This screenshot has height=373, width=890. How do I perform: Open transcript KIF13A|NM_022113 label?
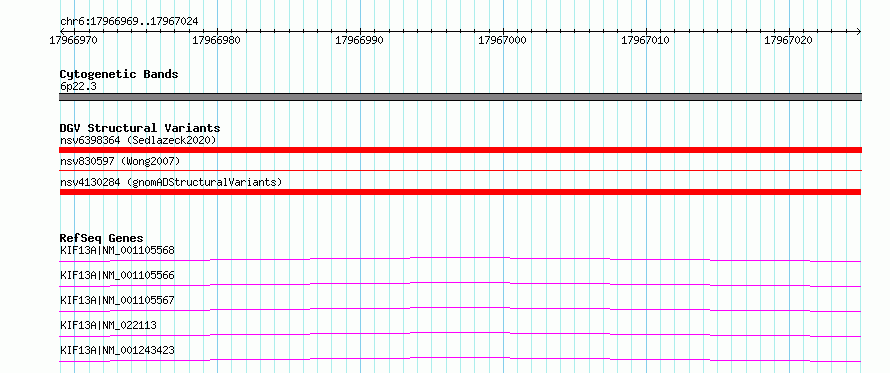point(108,325)
